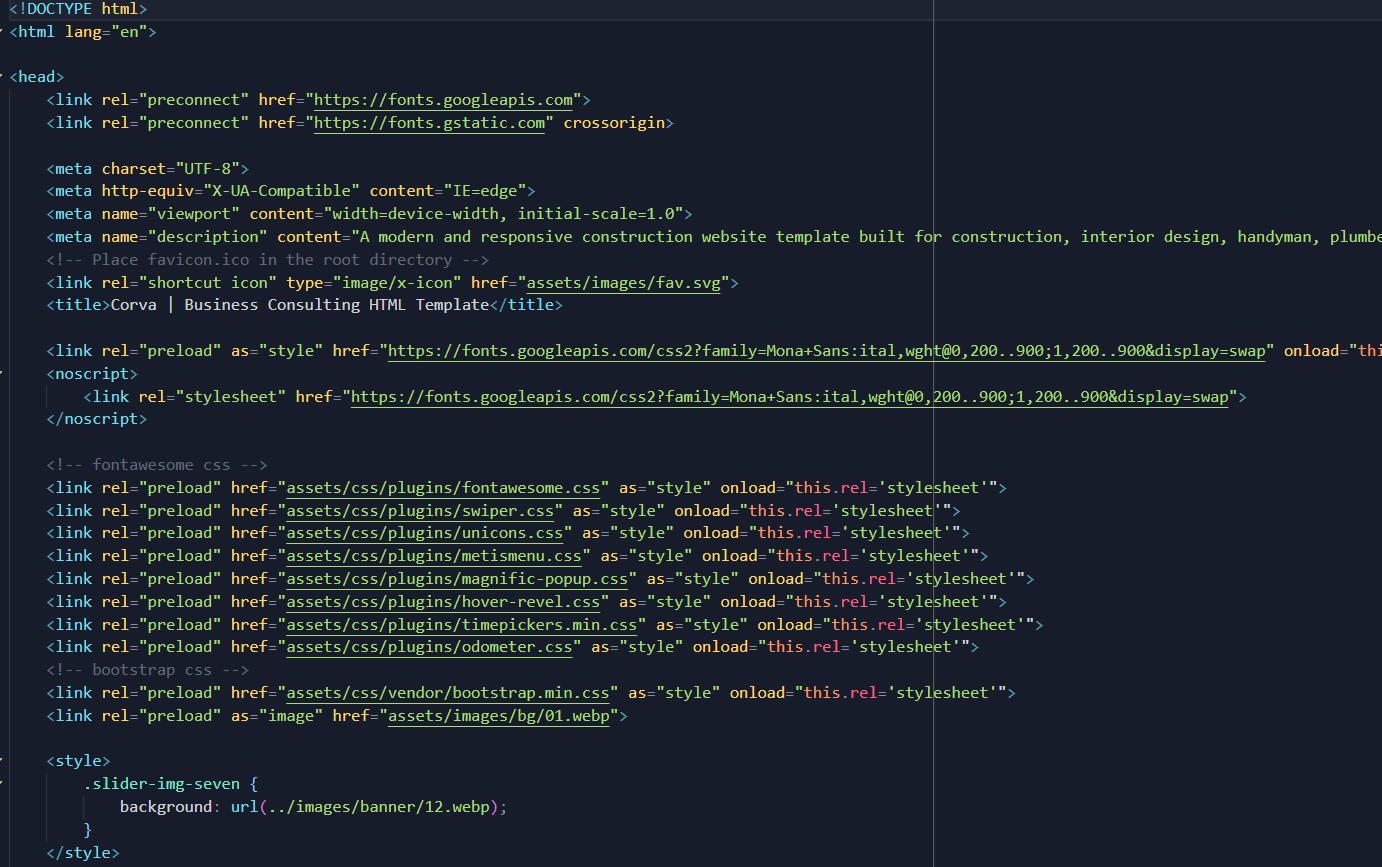1382x867 pixels.
Task: Open the fonts.googleapis.com preconnect link
Action: pos(444,100)
